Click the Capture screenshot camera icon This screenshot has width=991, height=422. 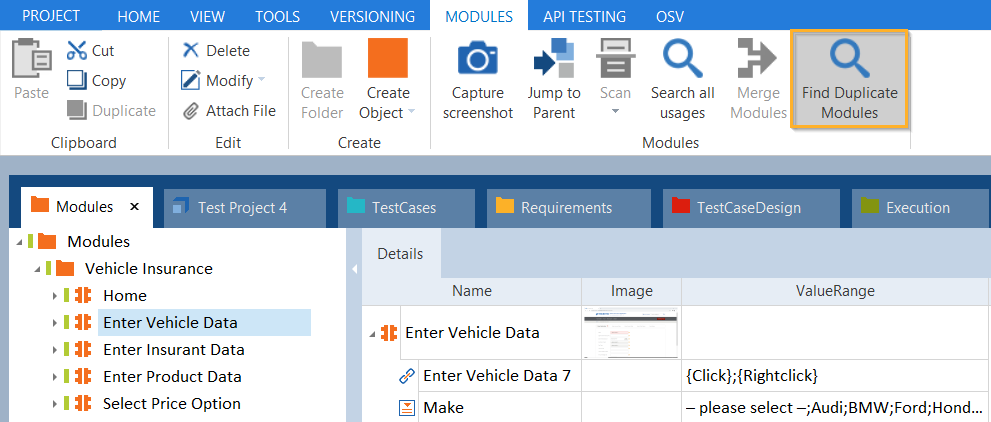(477, 59)
